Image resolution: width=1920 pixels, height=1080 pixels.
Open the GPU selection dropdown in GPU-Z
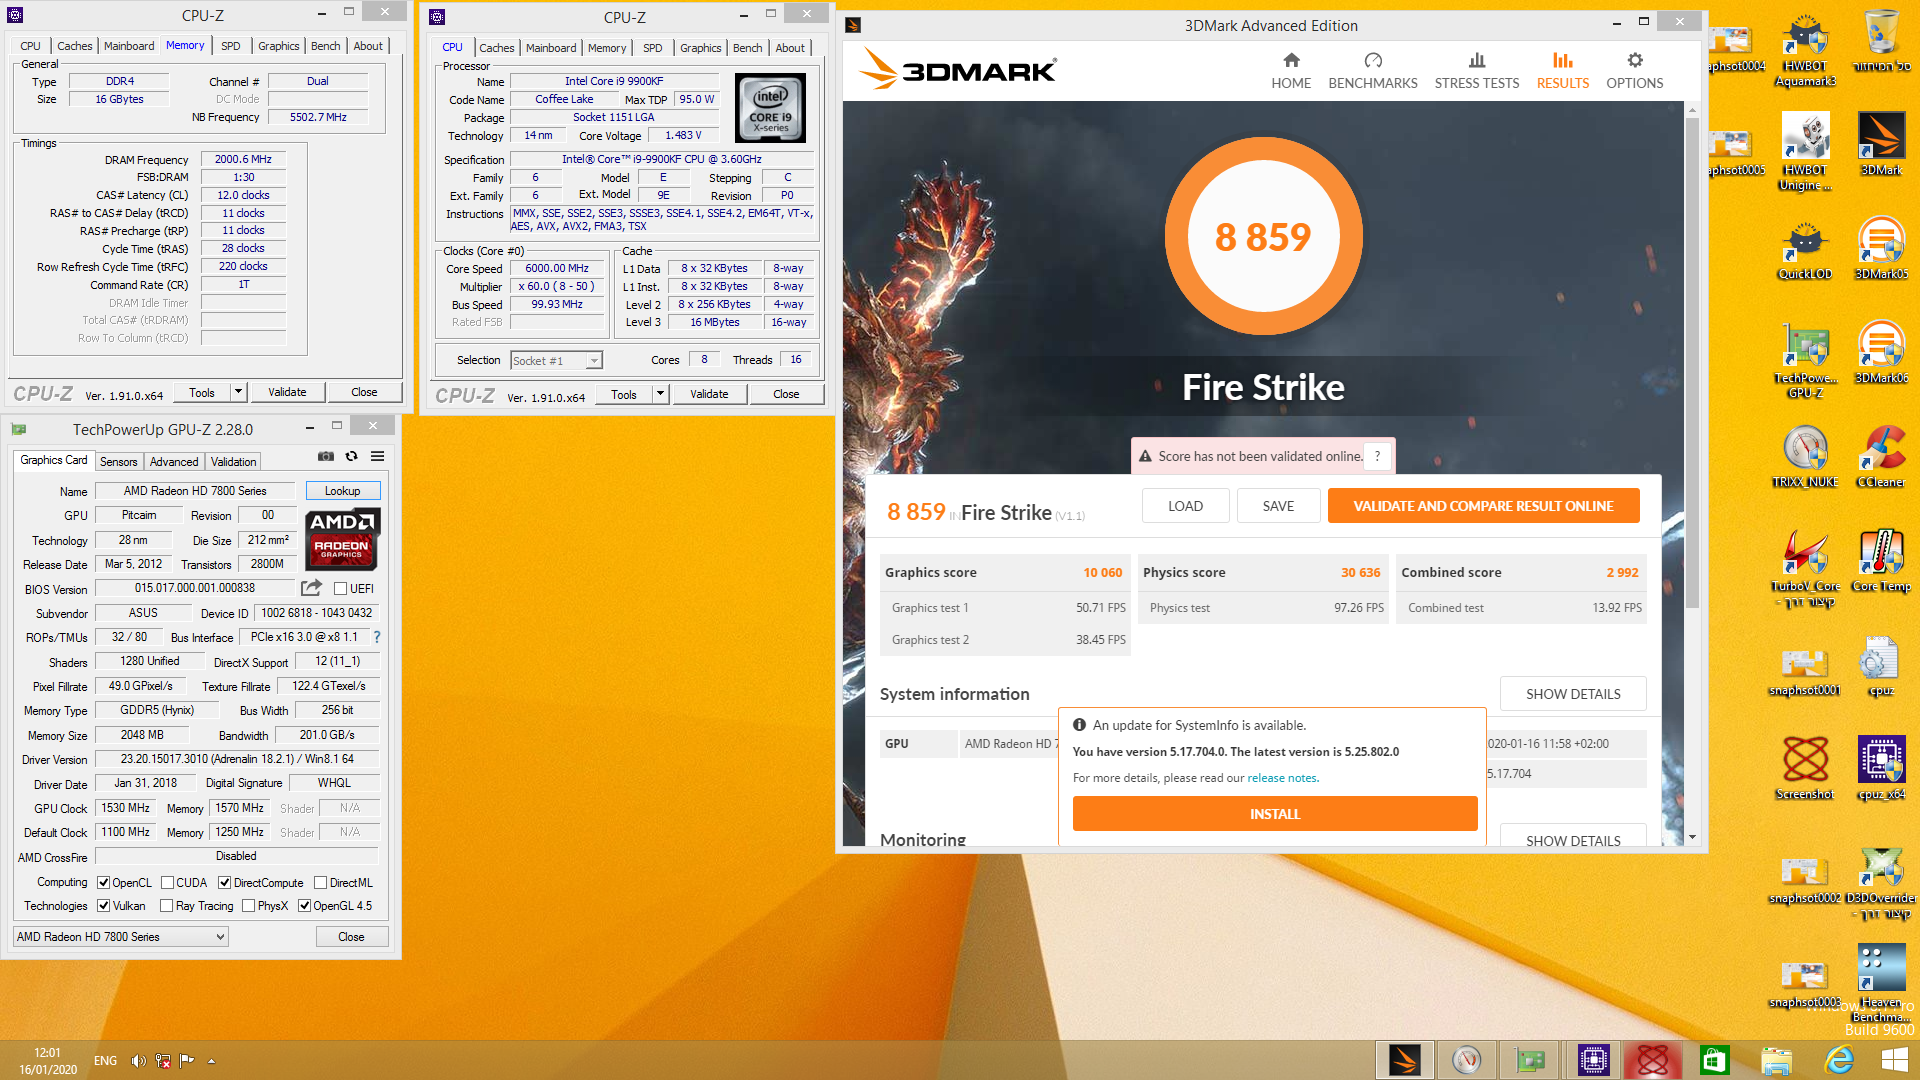[120, 937]
